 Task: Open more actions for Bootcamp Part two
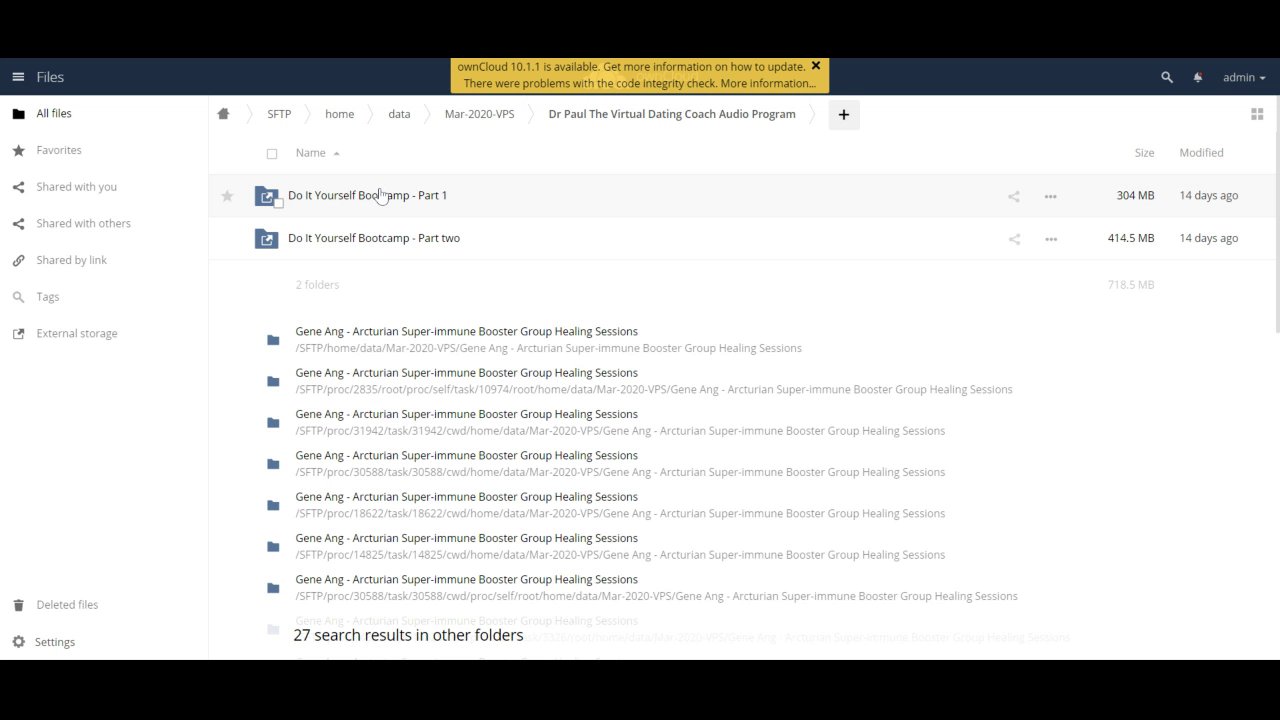[1050, 239]
